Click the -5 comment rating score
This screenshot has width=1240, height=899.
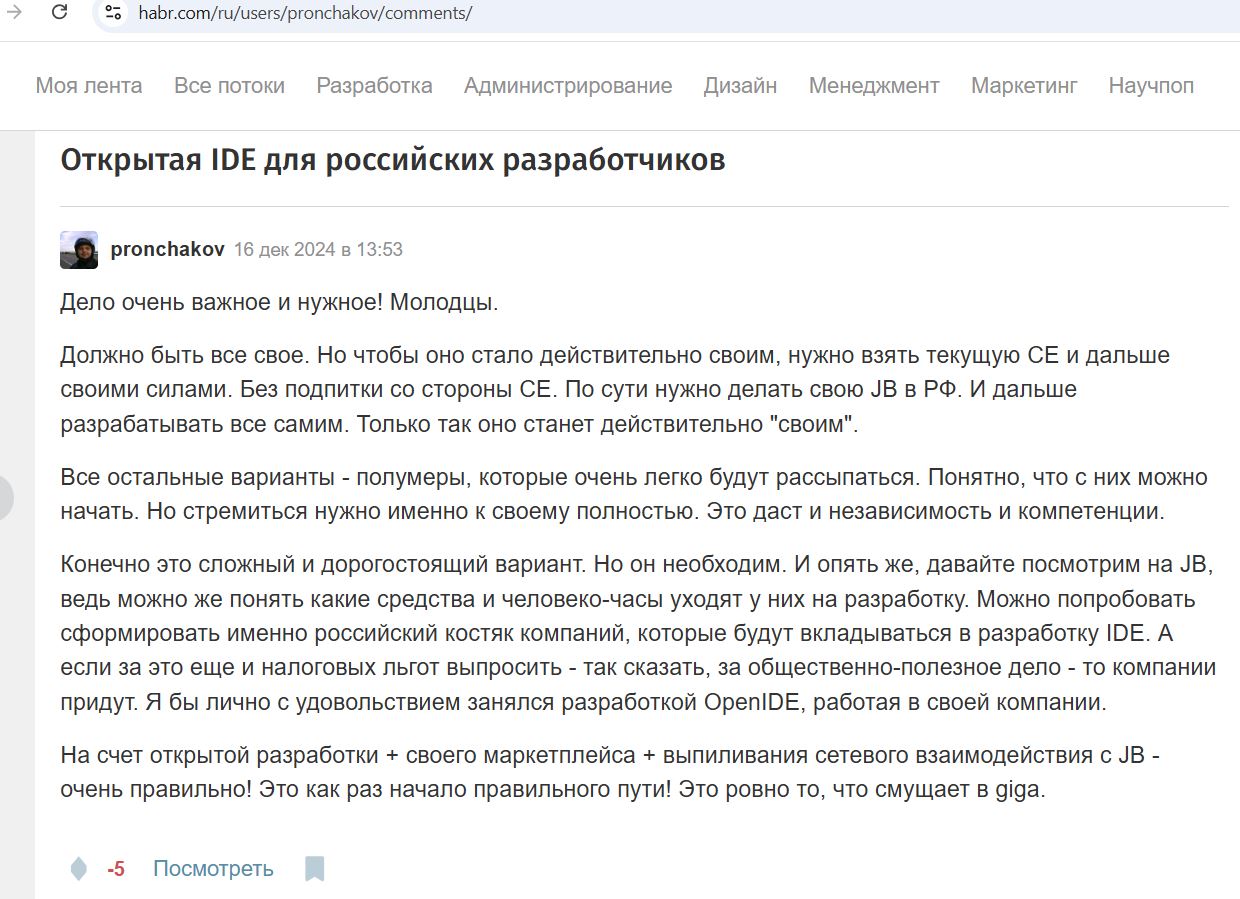[x=116, y=869]
